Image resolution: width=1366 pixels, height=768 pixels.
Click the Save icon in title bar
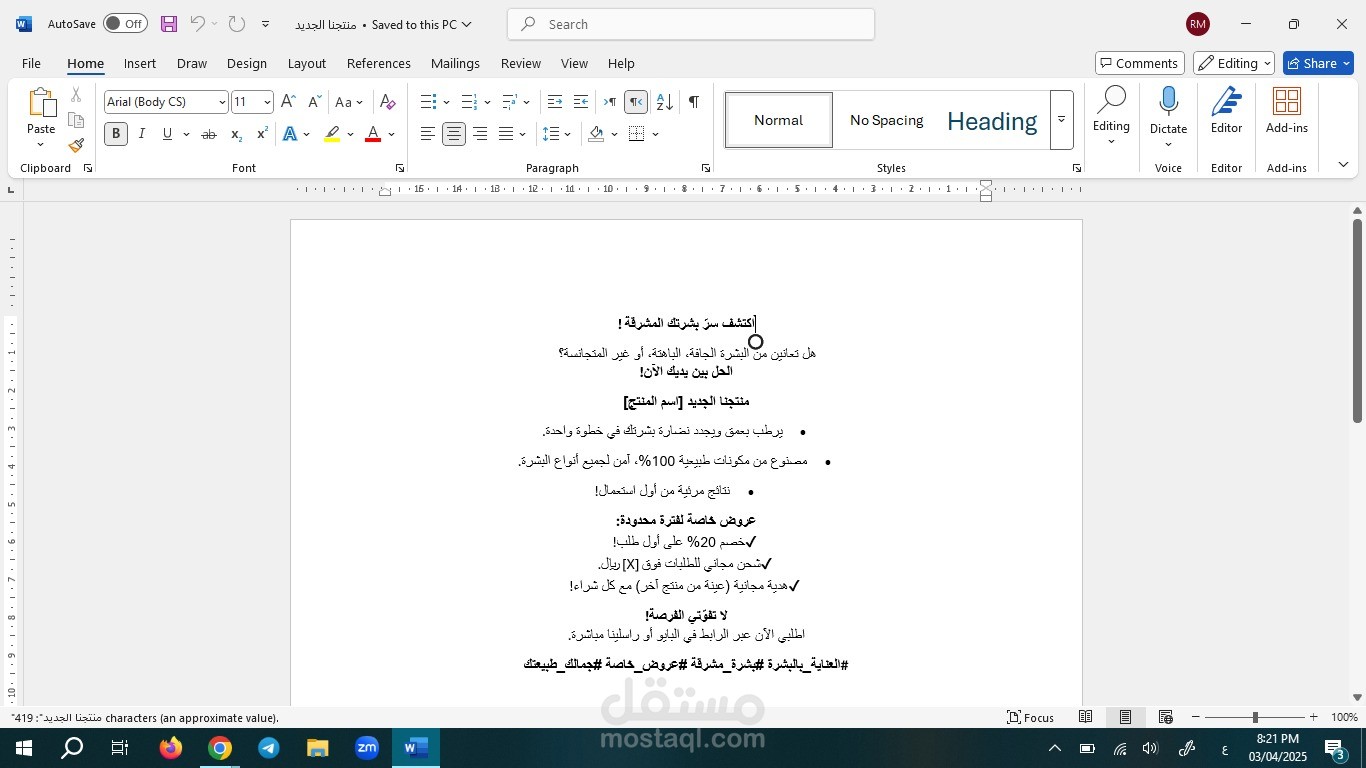click(168, 24)
